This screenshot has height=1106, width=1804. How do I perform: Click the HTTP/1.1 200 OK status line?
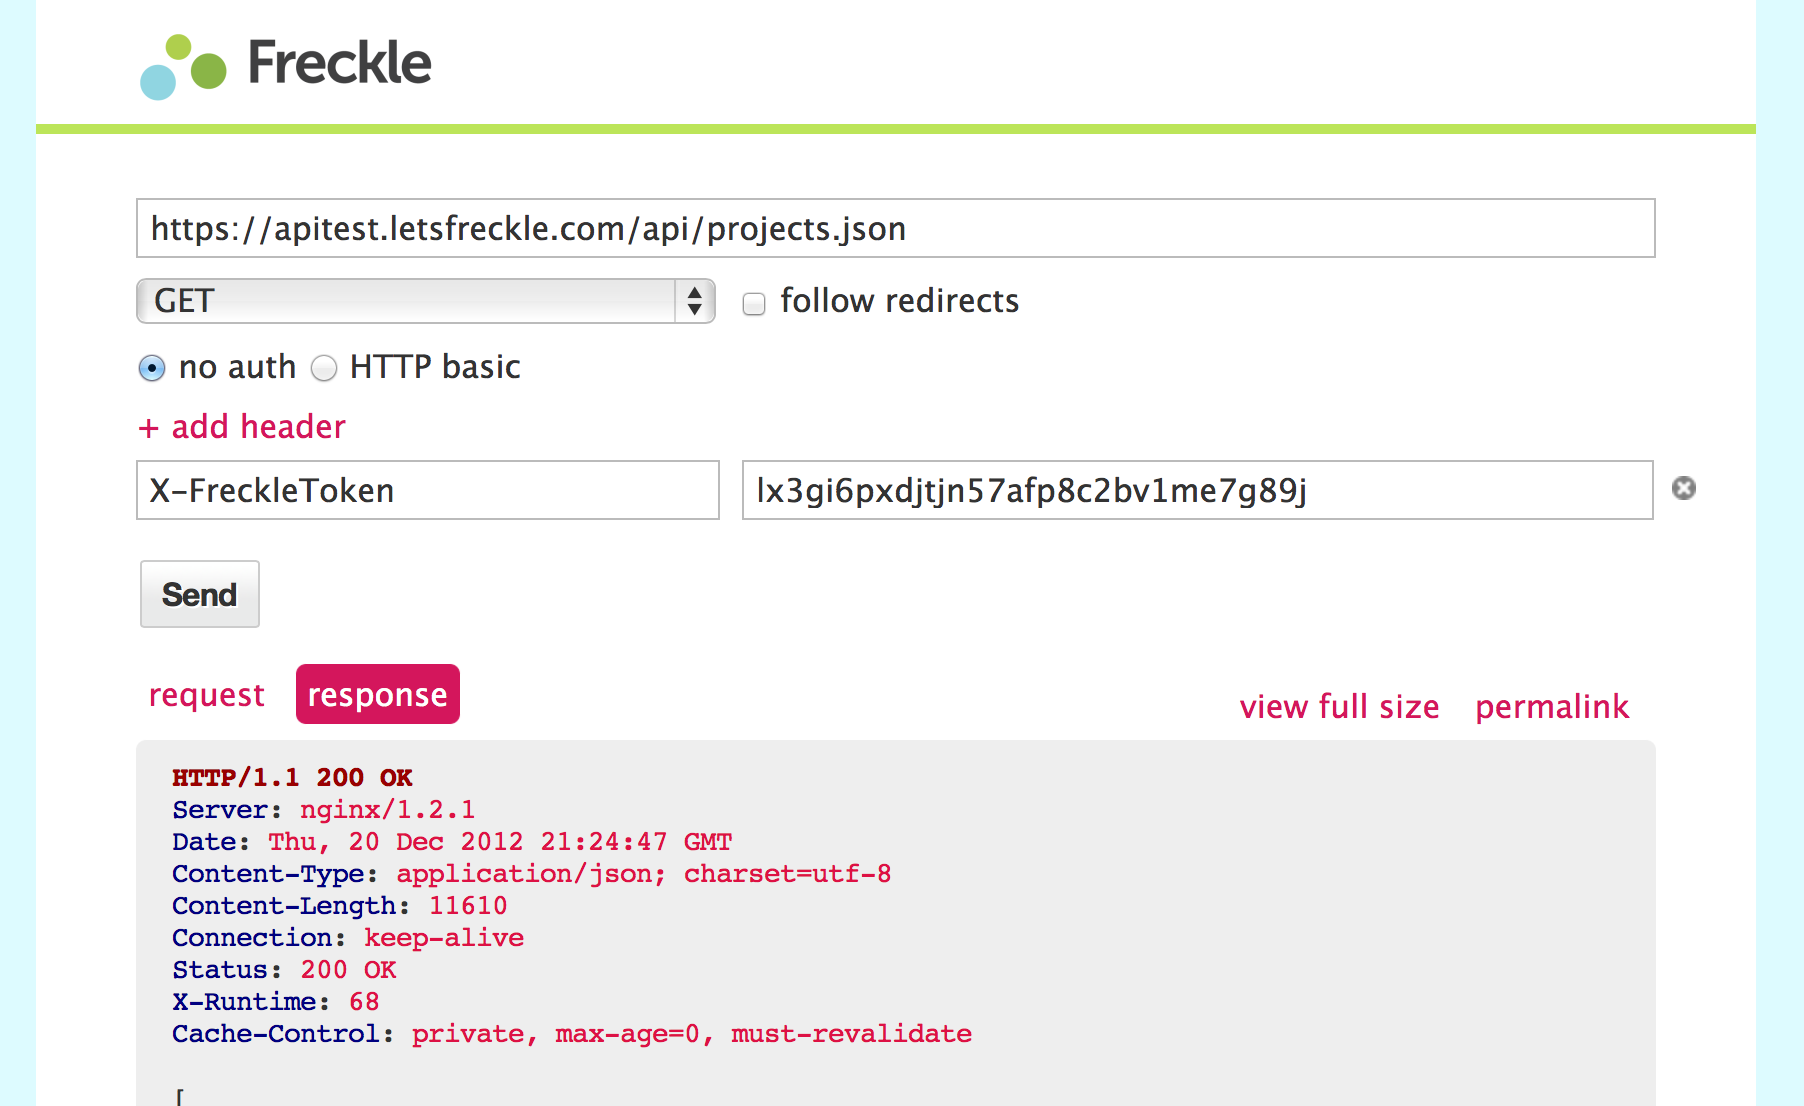click(293, 777)
